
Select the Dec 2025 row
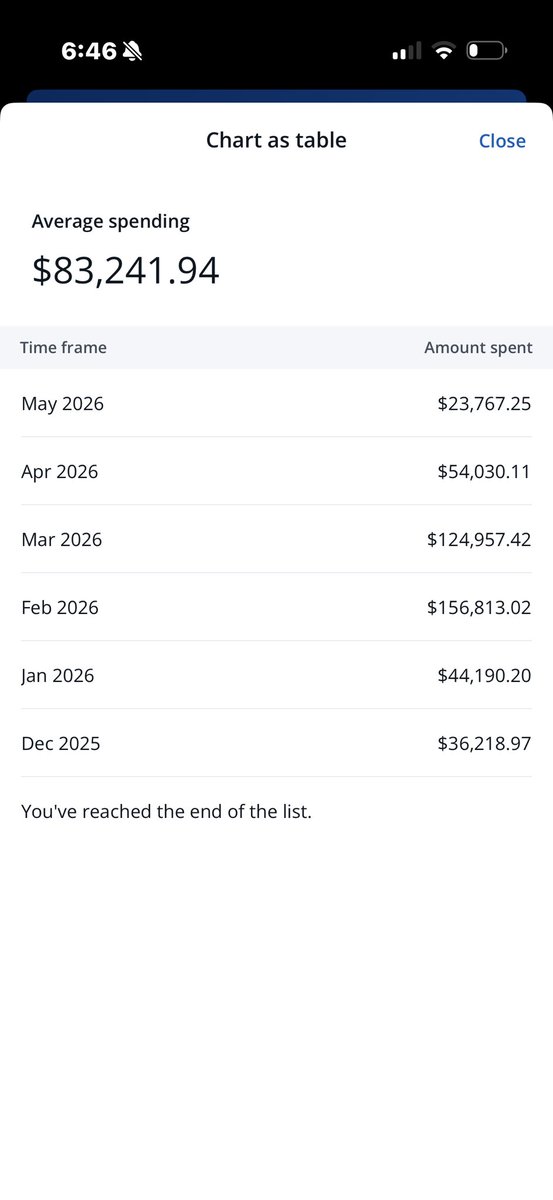click(276, 743)
